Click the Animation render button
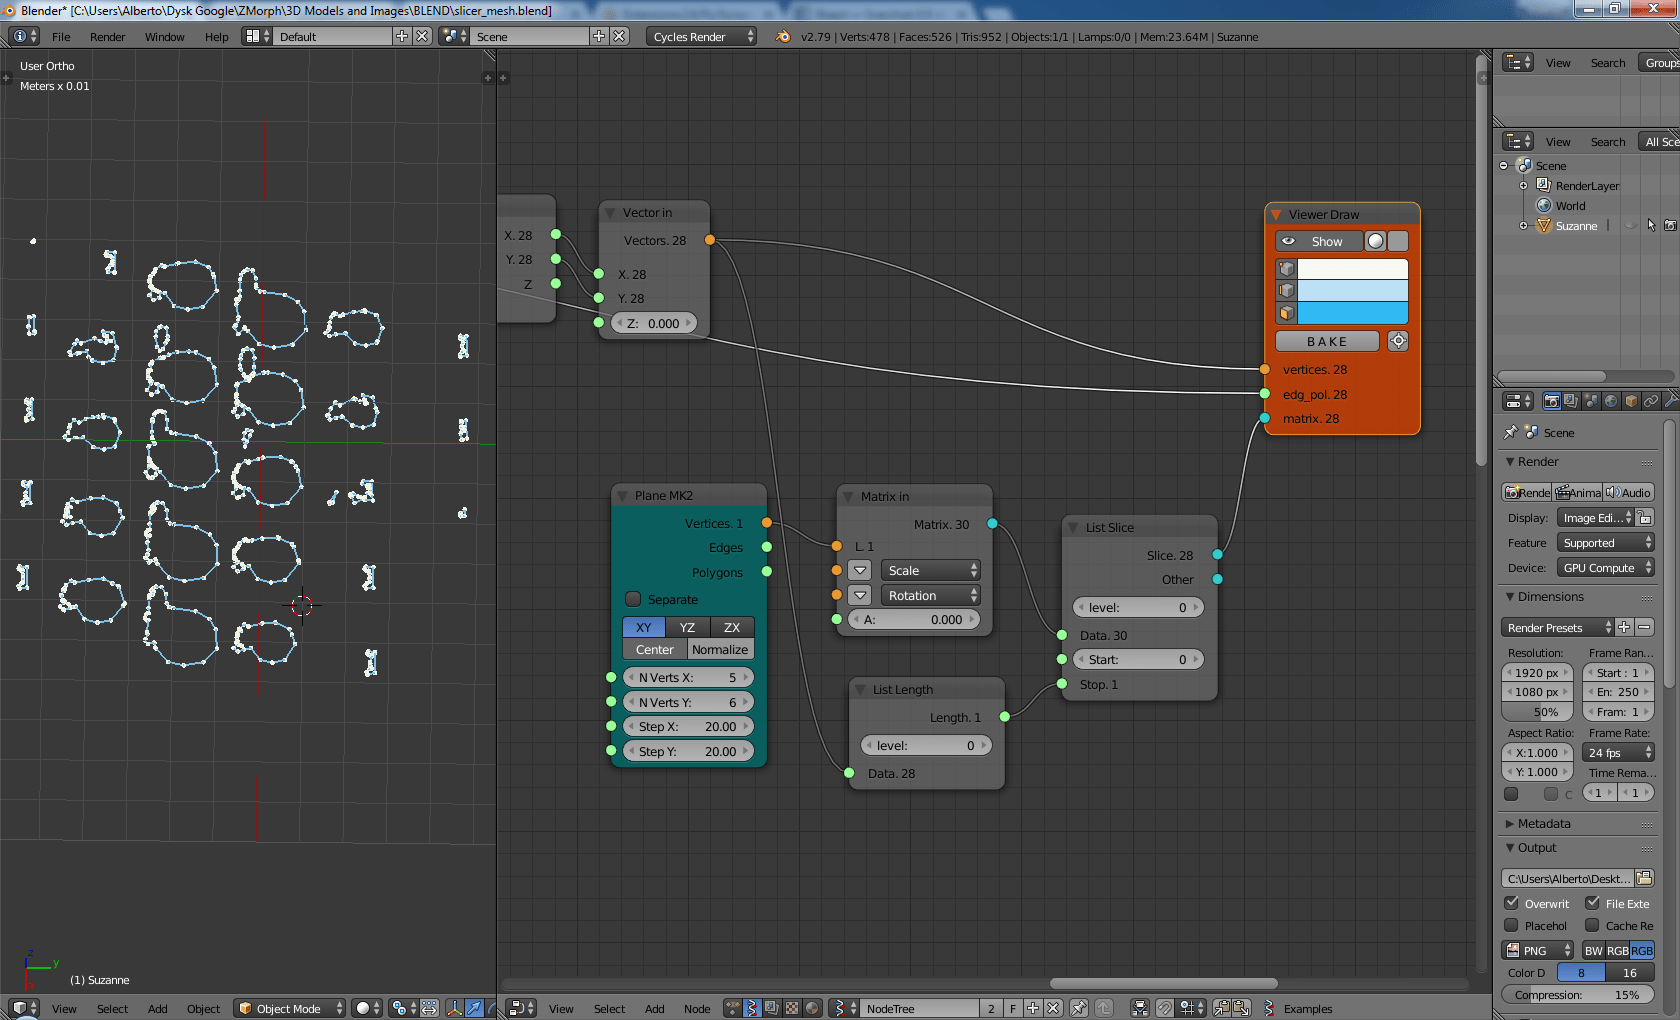The image size is (1680, 1020). pos(1578,492)
